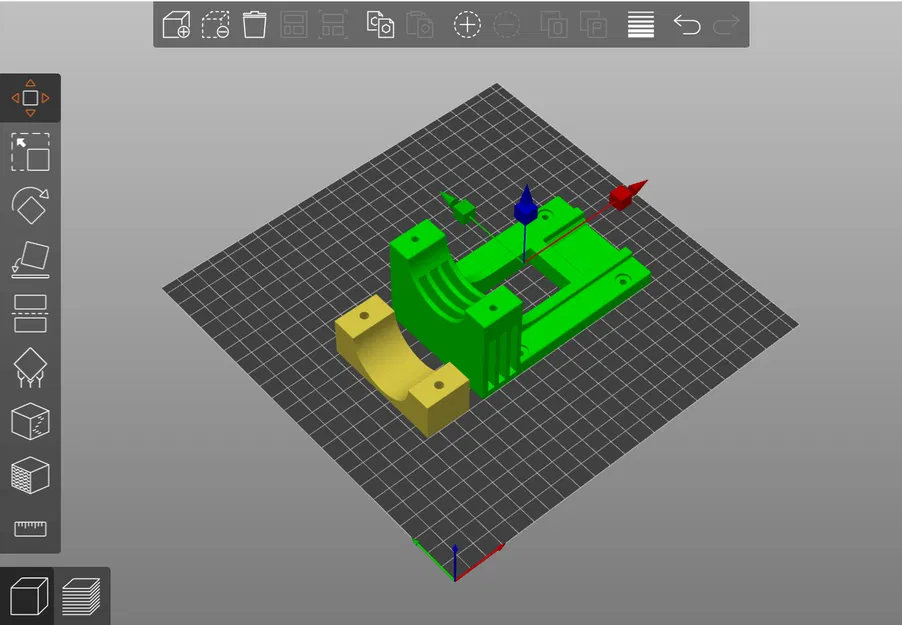Switch to sliced layers preview
Screen dimensions: 902x625
[81, 596]
